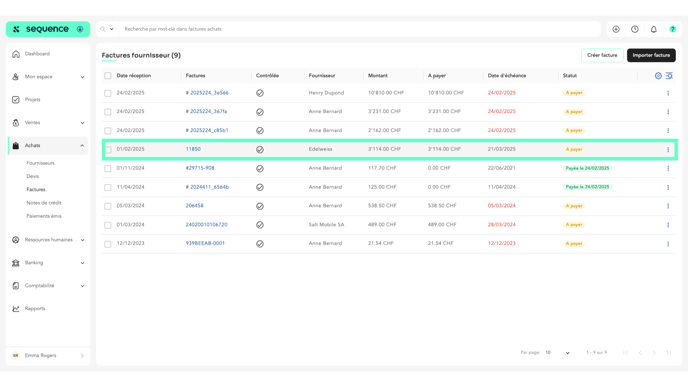Click the Importer facture button
The width and height of the screenshot is (688, 387).
coord(651,55)
